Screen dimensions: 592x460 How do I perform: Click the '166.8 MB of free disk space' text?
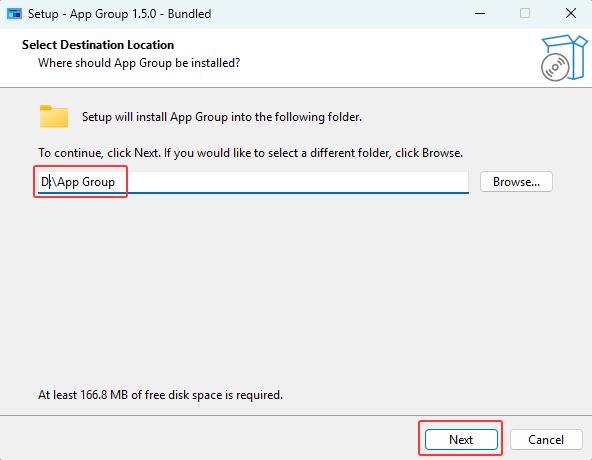[160, 395]
